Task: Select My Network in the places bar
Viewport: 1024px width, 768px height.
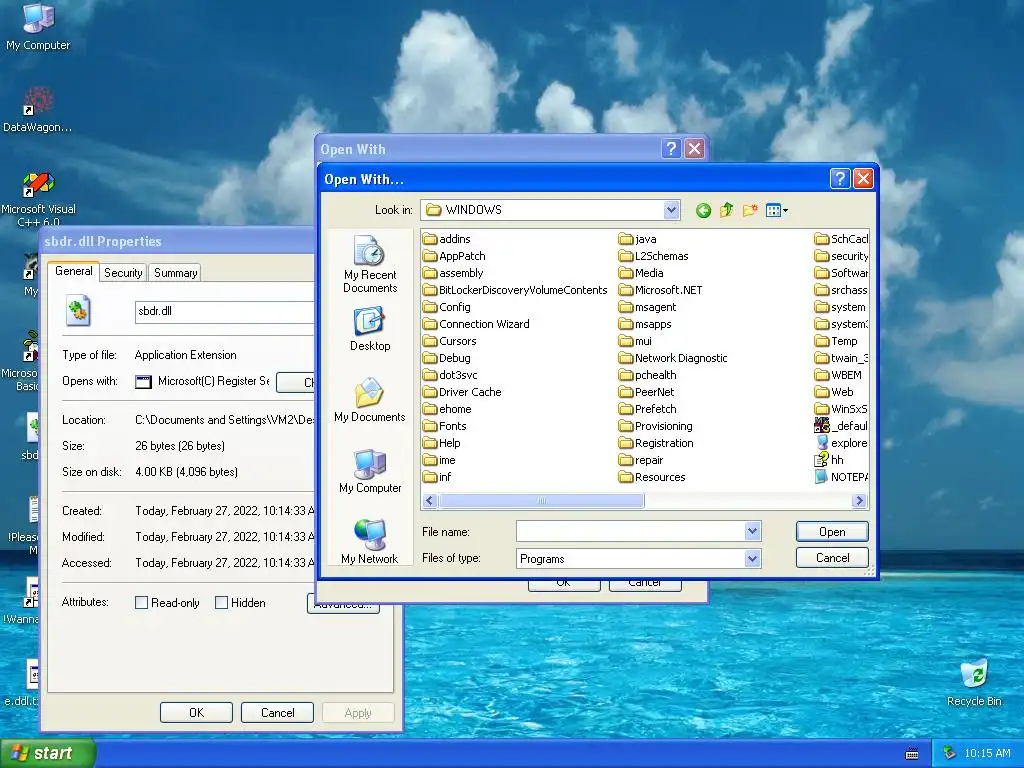Action: tap(370, 542)
